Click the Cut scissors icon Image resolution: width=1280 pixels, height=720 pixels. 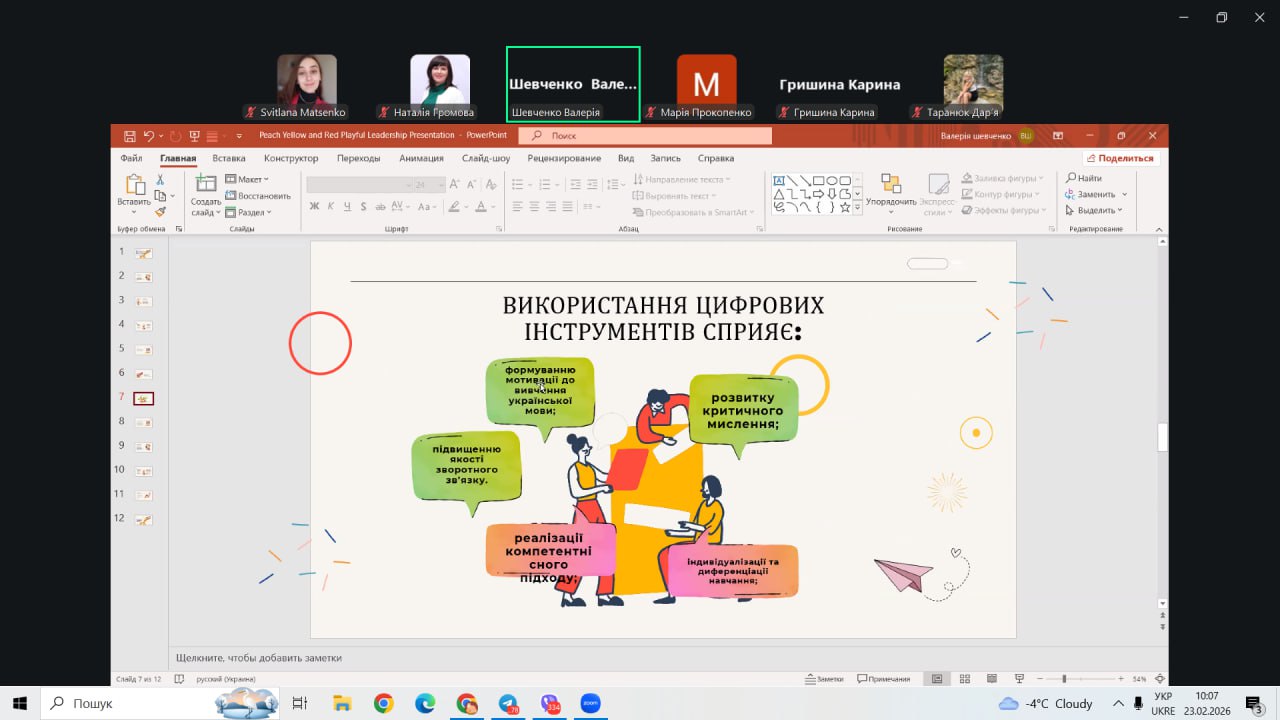pos(160,180)
